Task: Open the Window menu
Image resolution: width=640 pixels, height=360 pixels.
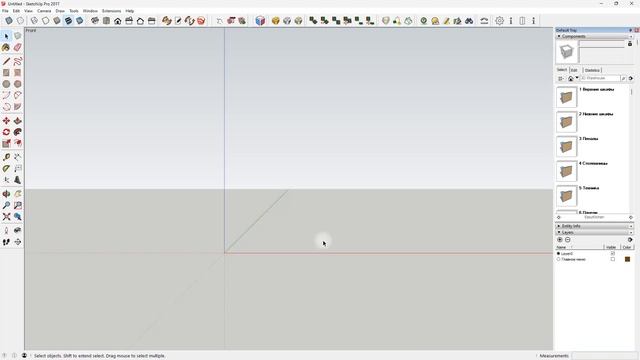Action: click(x=90, y=11)
